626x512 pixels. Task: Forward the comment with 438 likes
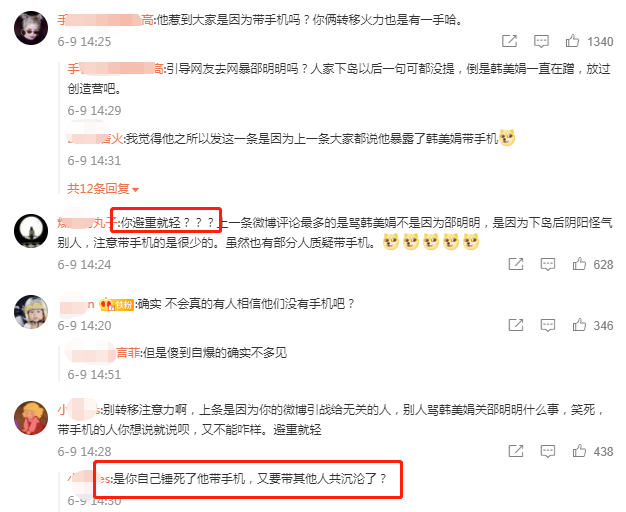point(516,451)
